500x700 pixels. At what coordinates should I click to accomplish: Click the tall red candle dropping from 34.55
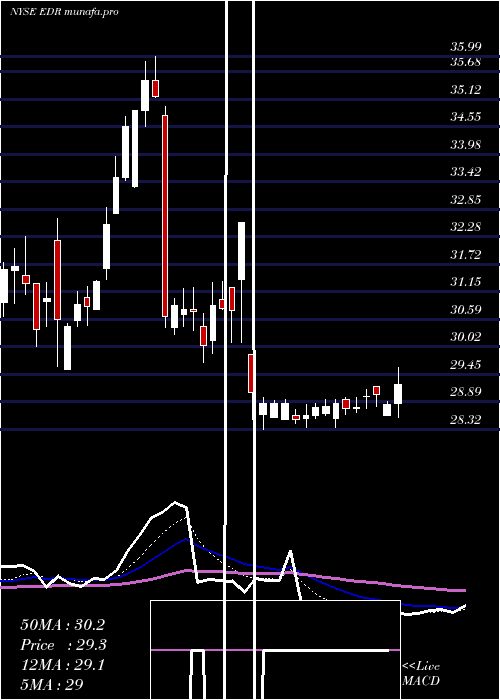[x=165, y=216]
